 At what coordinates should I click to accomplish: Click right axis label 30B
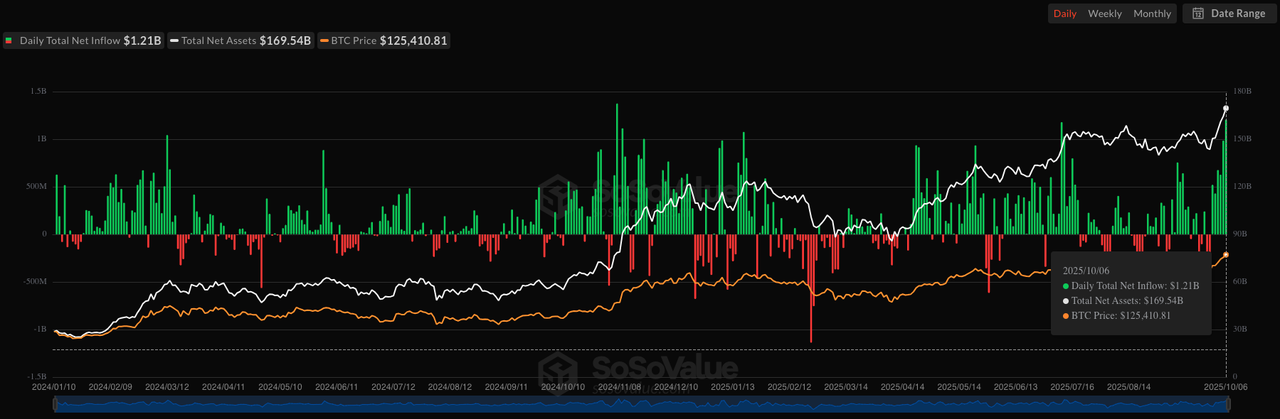1242,329
